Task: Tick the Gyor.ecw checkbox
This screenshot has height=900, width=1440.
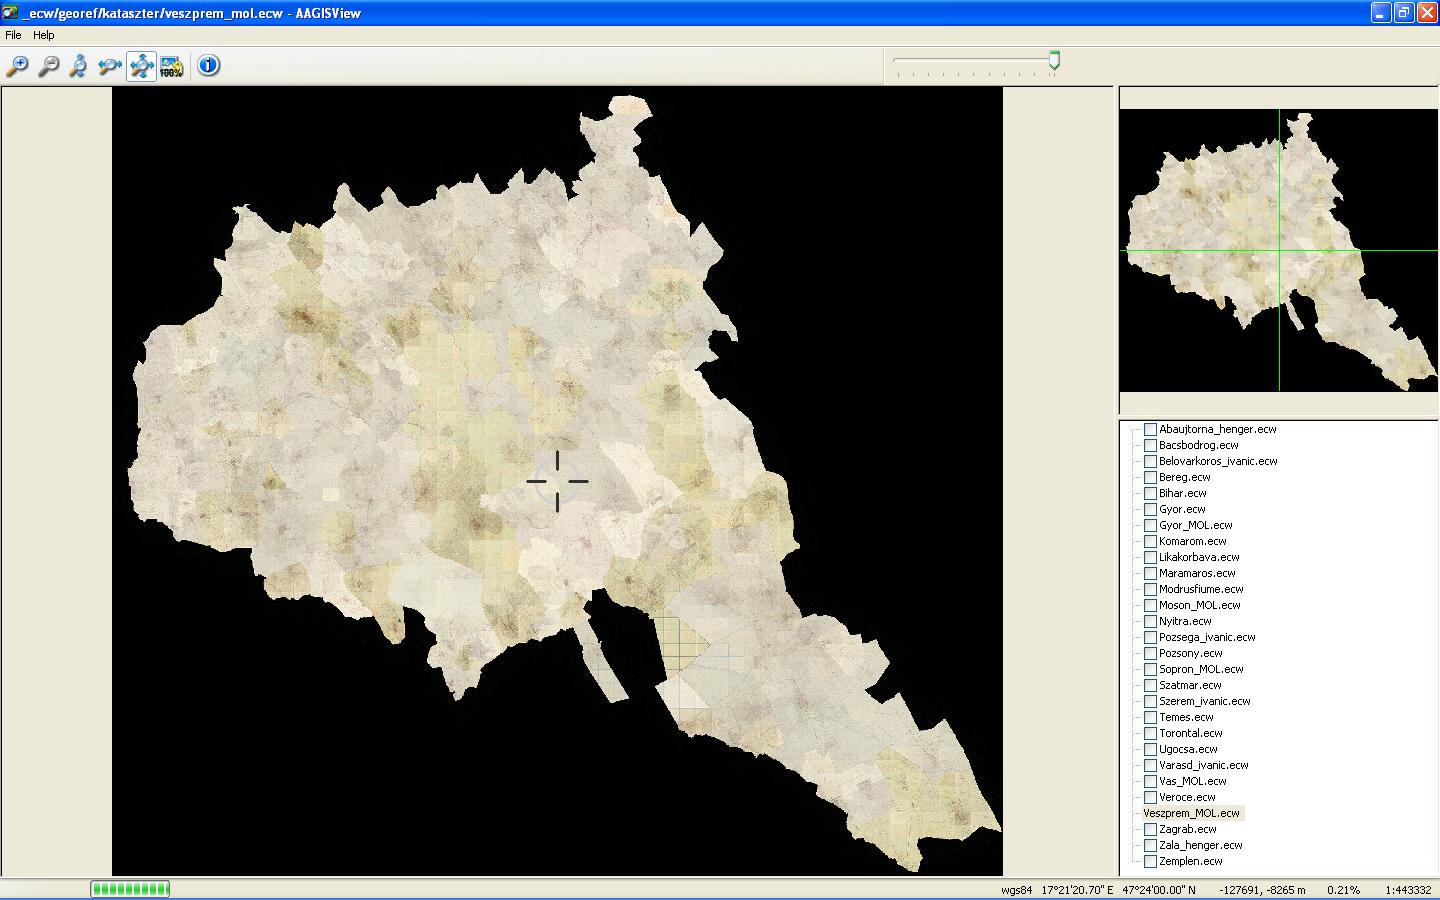Action: (1150, 509)
